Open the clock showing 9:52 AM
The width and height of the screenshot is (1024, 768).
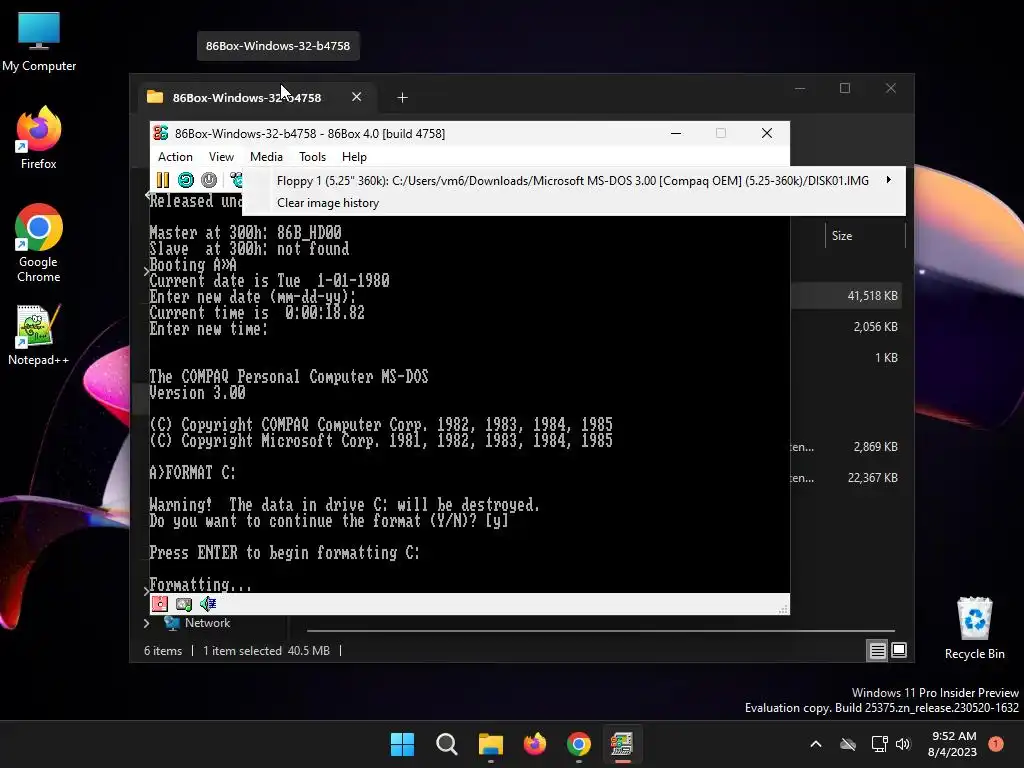click(x=953, y=744)
